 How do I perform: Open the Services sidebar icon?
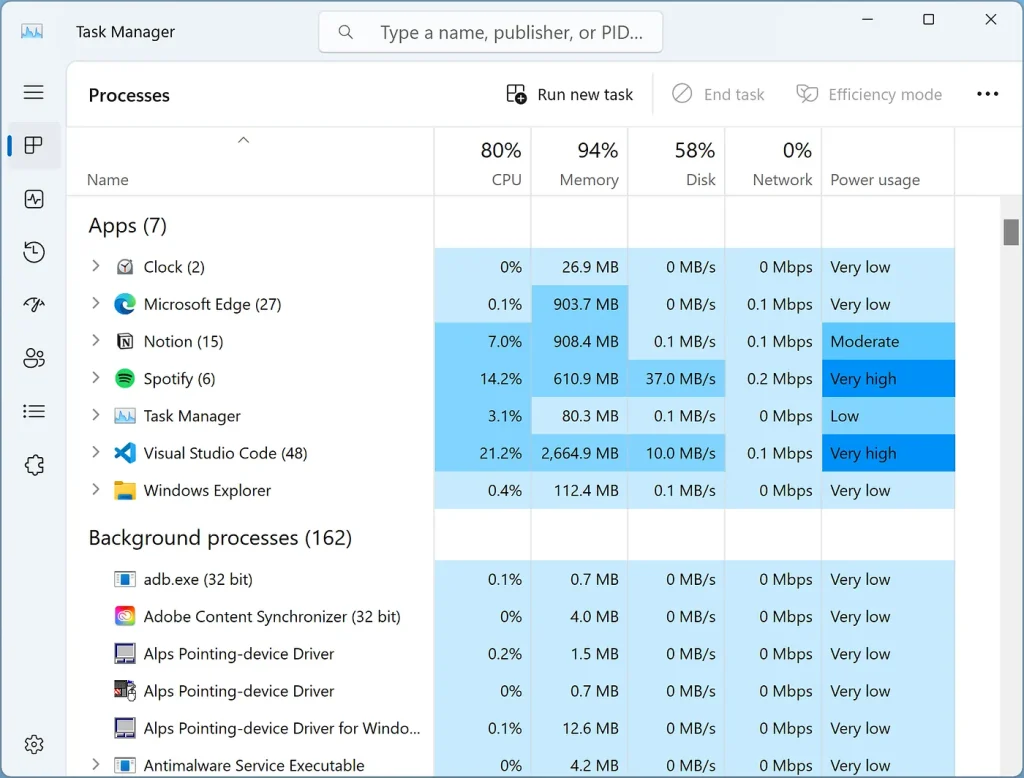coord(33,465)
